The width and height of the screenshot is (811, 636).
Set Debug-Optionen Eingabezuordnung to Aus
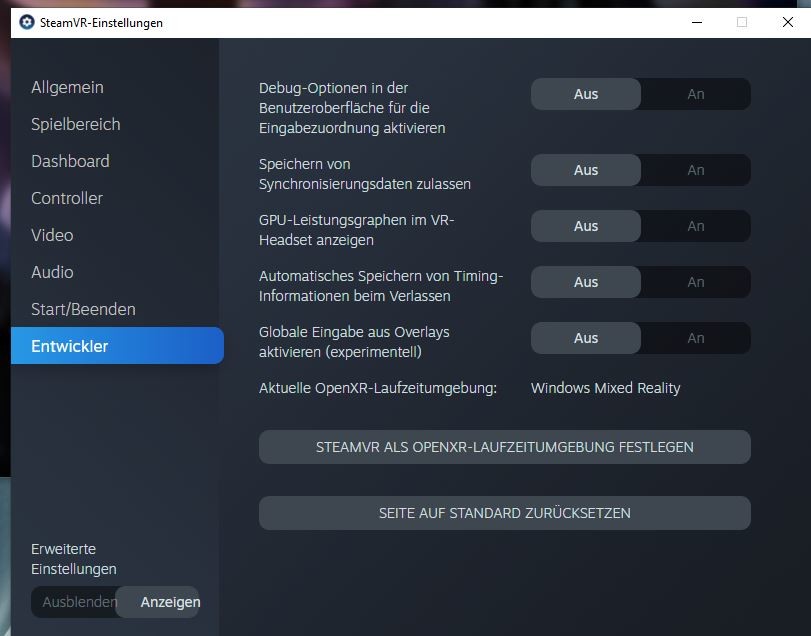coord(586,94)
